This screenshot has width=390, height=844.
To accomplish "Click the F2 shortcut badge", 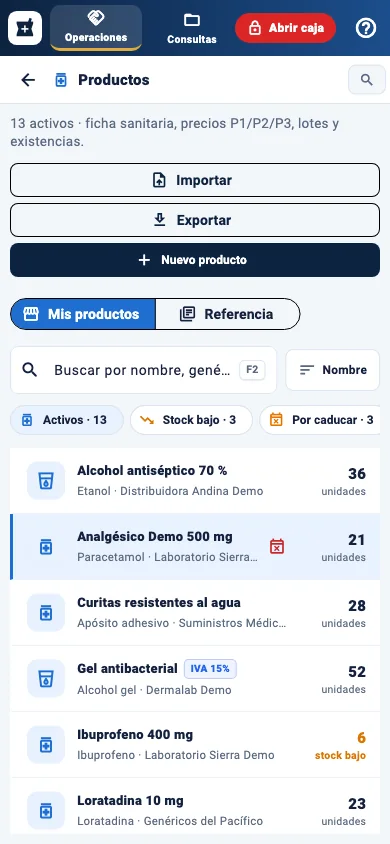I will [x=252, y=370].
